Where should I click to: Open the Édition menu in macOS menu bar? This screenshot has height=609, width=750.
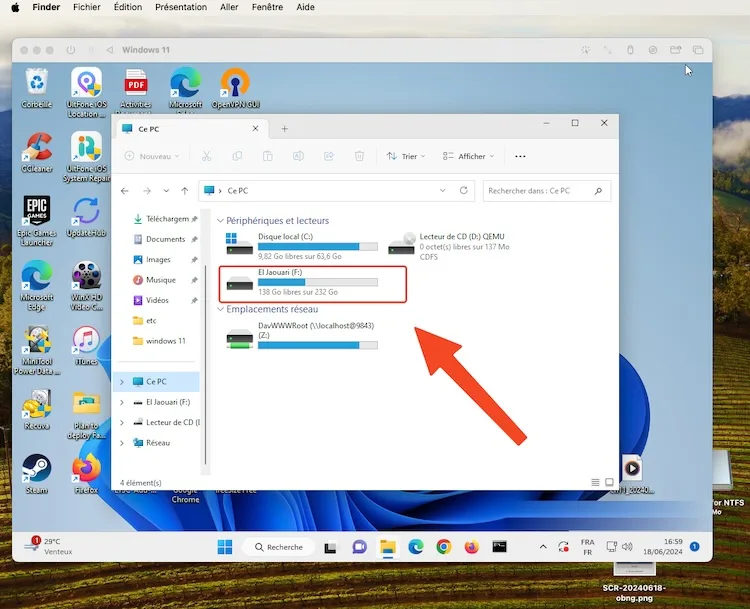coord(128,7)
